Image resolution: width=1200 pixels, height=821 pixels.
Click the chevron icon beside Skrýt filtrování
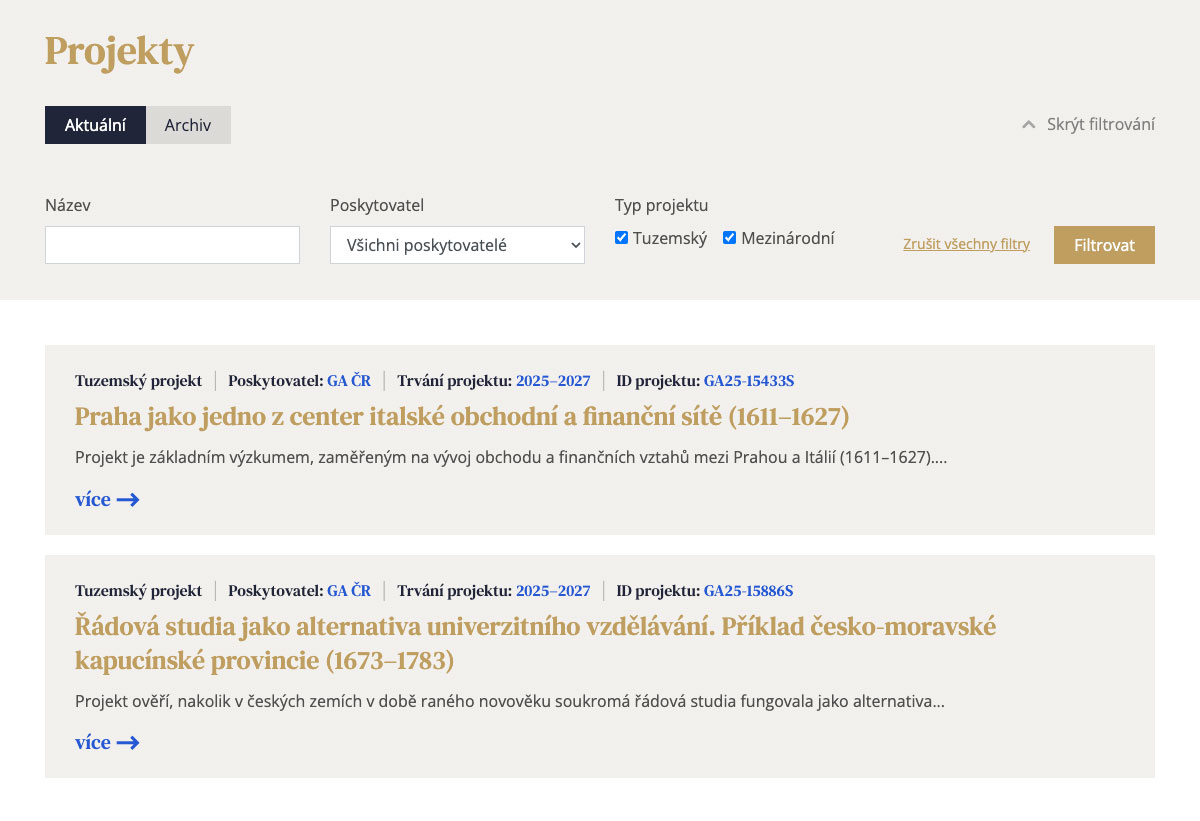1028,125
